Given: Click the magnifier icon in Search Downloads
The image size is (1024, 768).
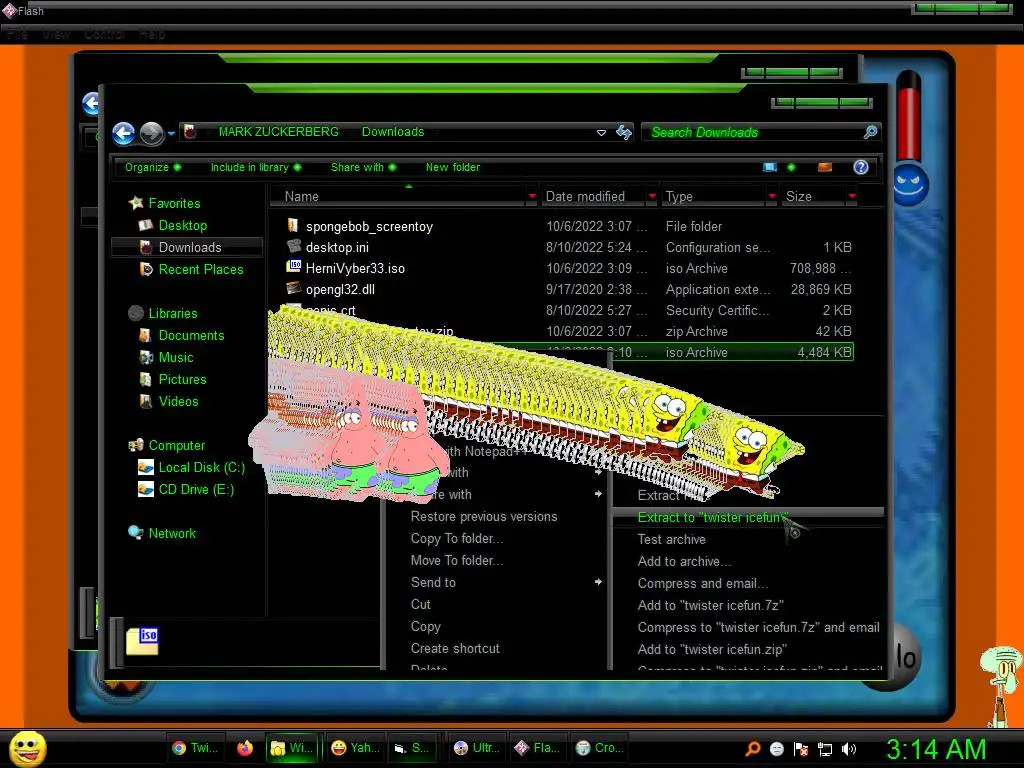Looking at the screenshot, I should 870,133.
